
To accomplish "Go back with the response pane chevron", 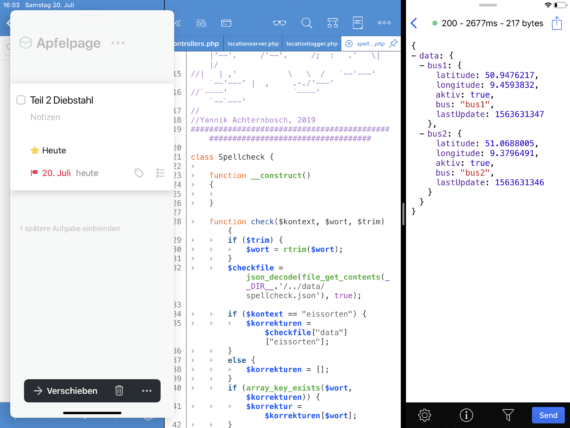I will (x=414, y=23).
